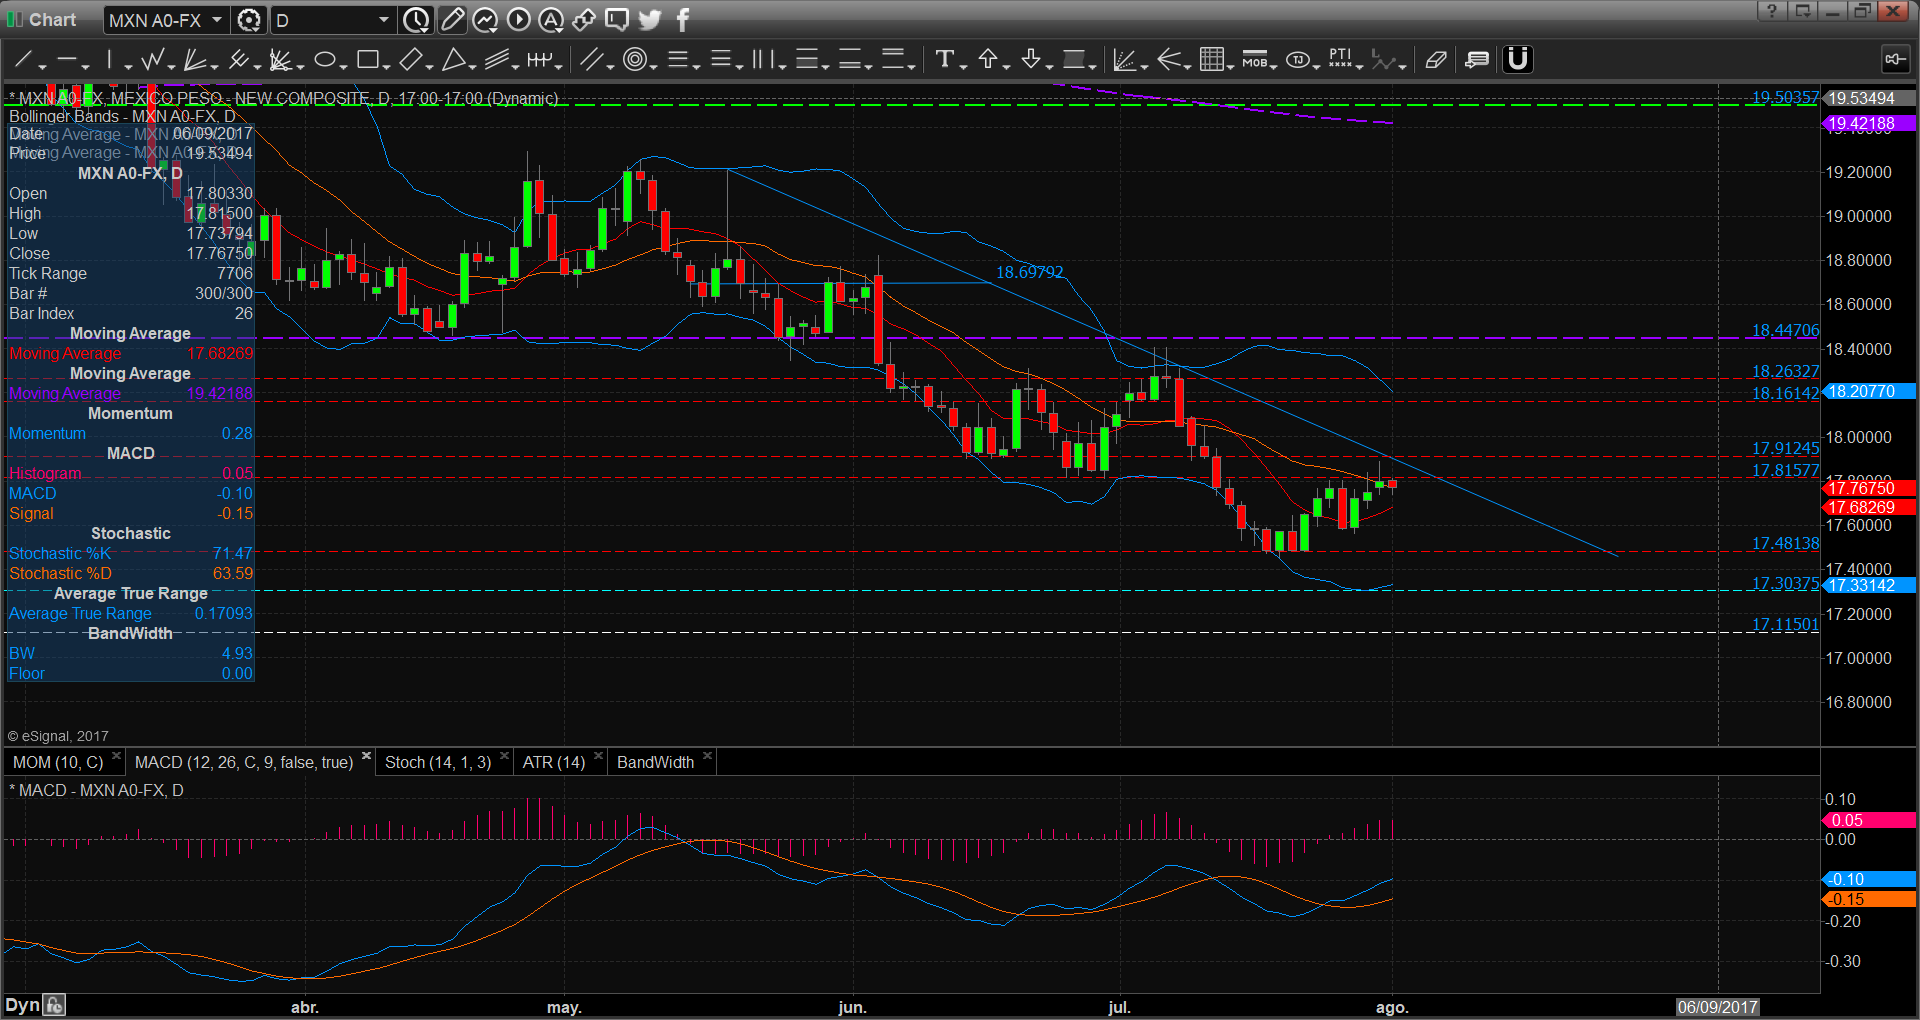This screenshot has height=1020, width=1920.
Task: Click the 18.69792 trendline price label
Action: point(1030,272)
